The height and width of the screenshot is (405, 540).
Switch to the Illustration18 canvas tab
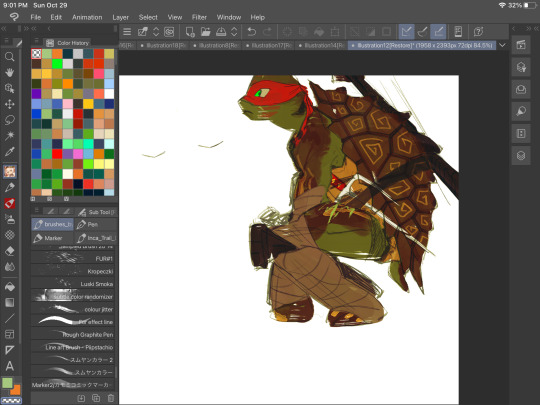[163, 45]
